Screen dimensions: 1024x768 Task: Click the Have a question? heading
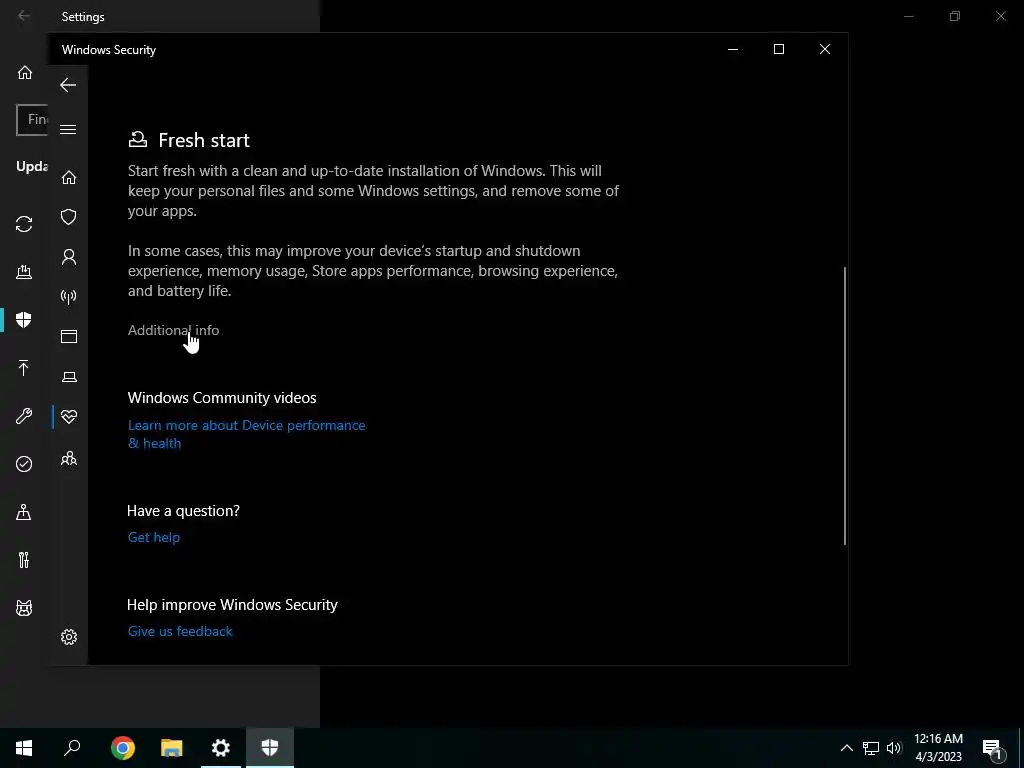[184, 511]
